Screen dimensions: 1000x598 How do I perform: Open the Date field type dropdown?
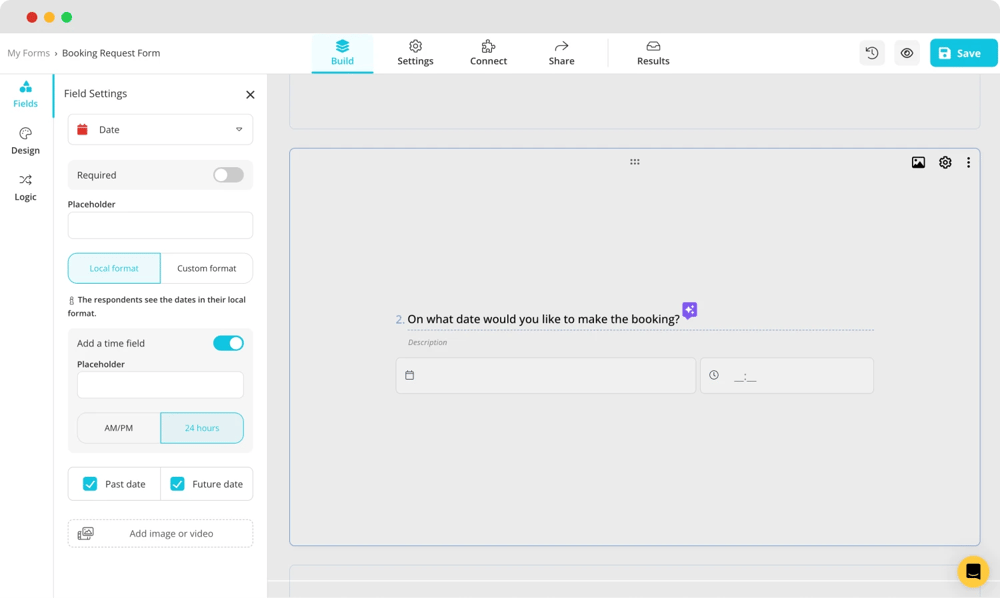[159, 129]
